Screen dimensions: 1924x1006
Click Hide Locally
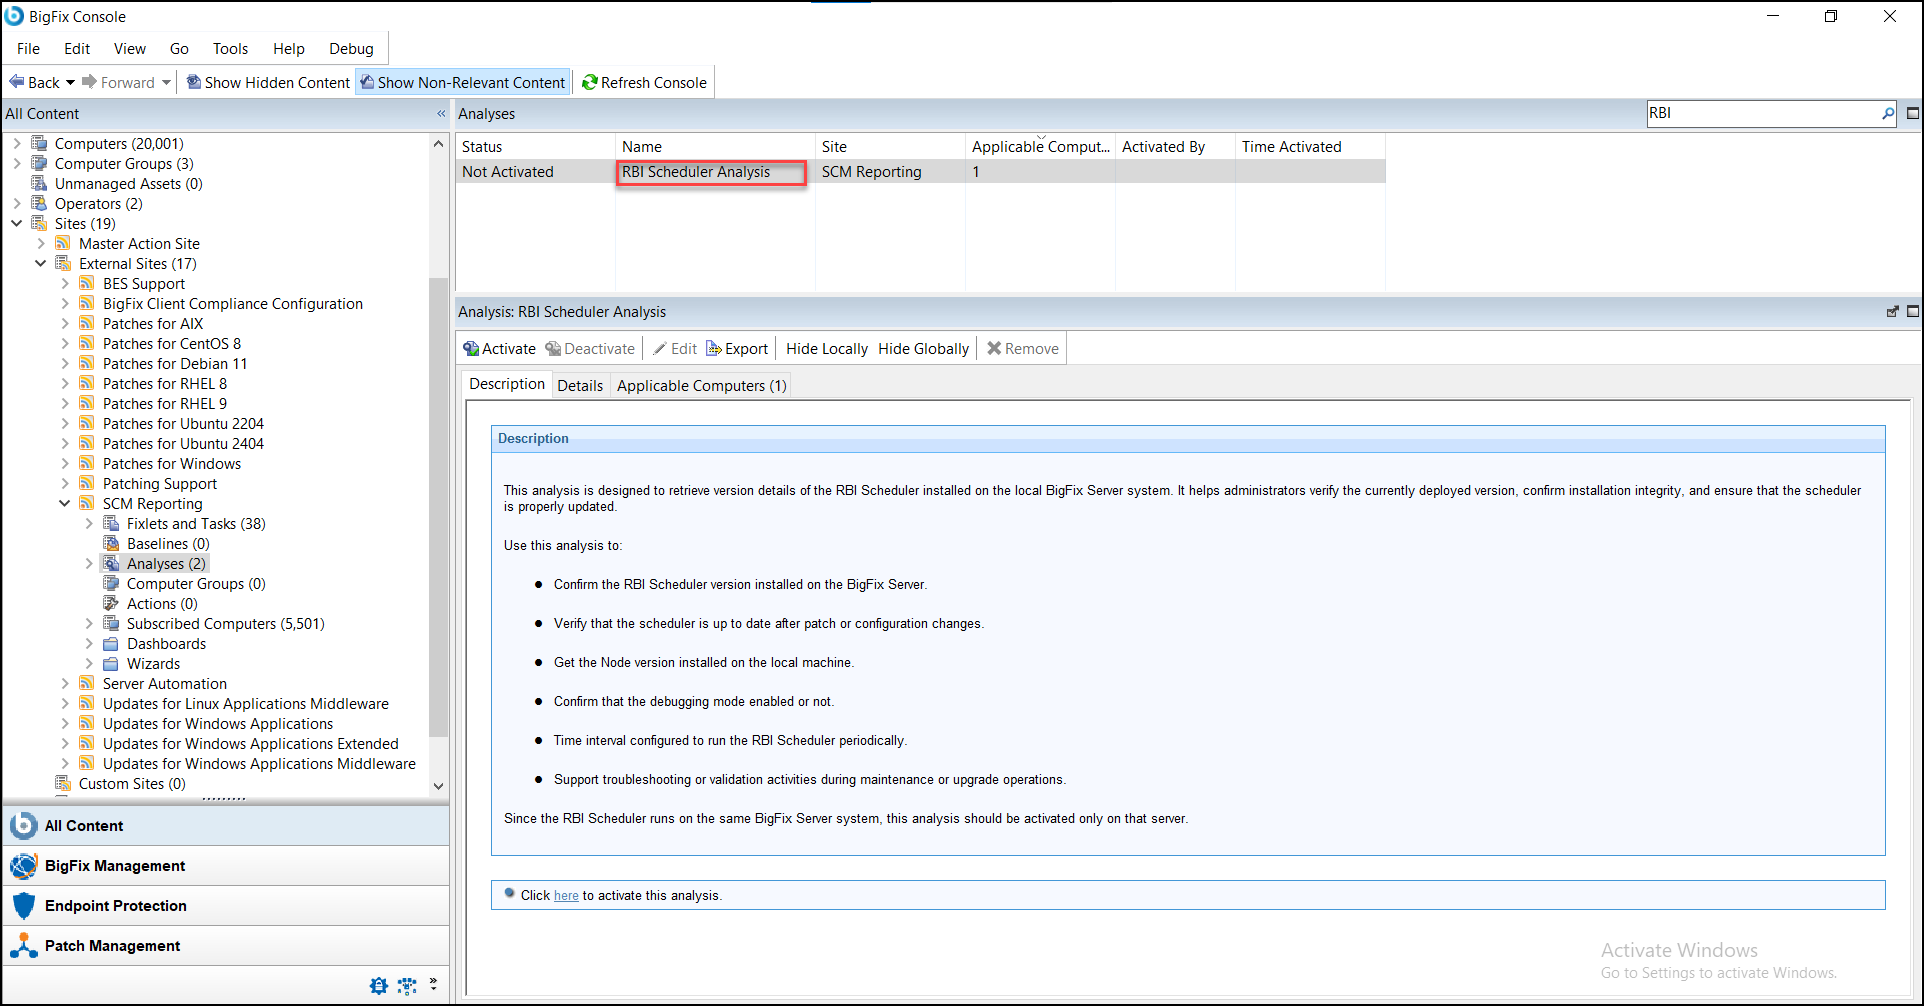coord(826,348)
